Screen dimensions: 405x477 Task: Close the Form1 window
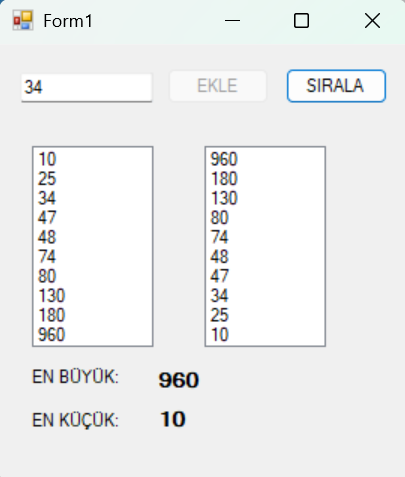click(x=372, y=21)
